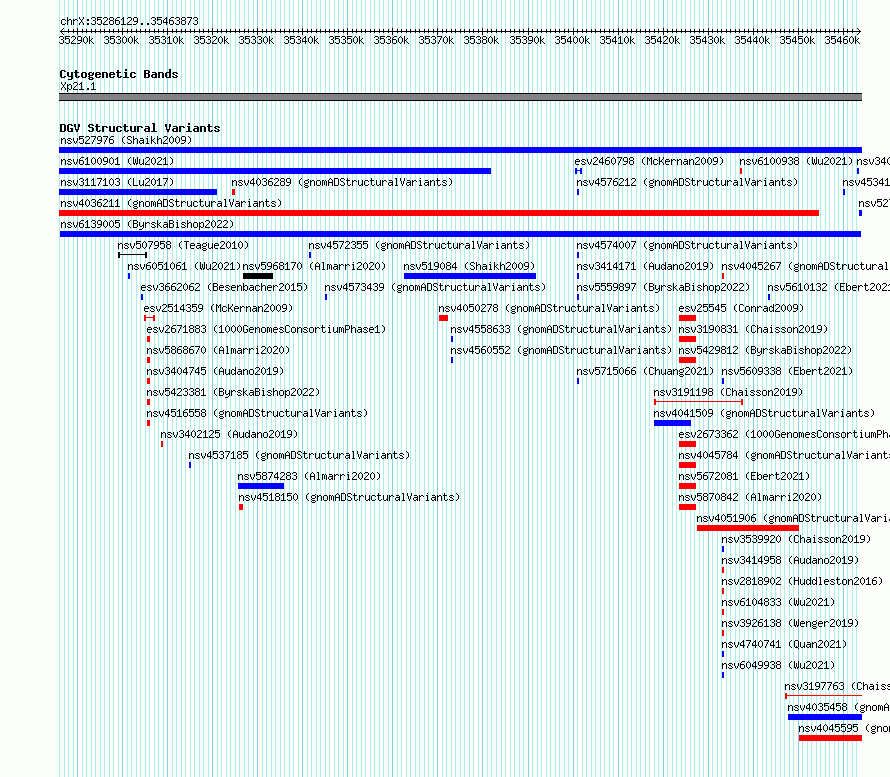Click nsv4576212 variant label

pyautogui.click(x=687, y=182)
